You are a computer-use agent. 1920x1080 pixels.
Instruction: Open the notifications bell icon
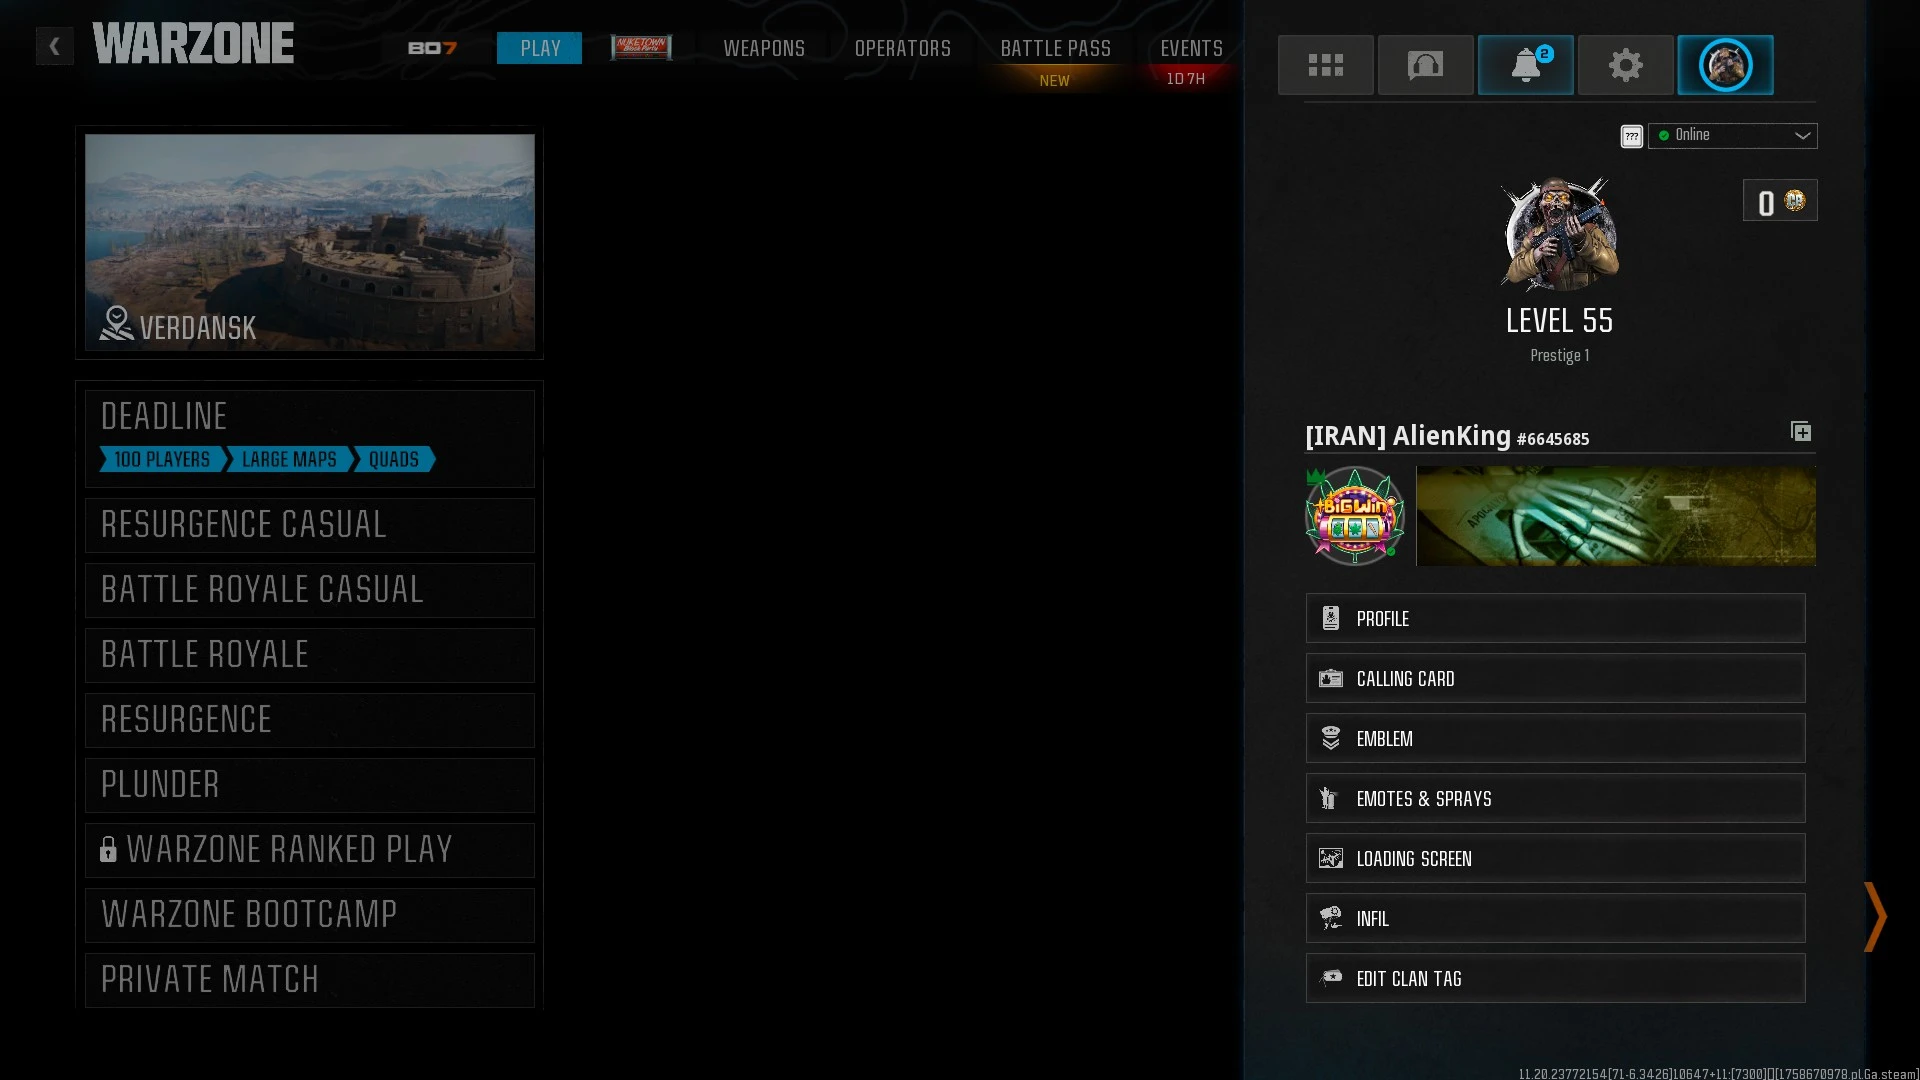pyautogui.click(x=1525, y=65)
